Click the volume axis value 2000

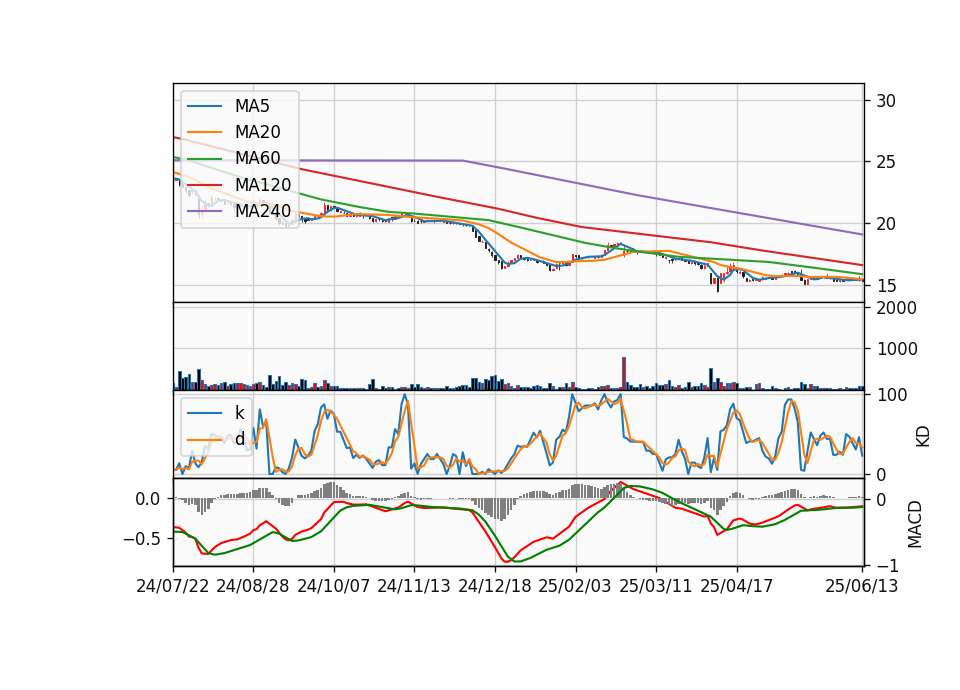click(x=897, y=308)
